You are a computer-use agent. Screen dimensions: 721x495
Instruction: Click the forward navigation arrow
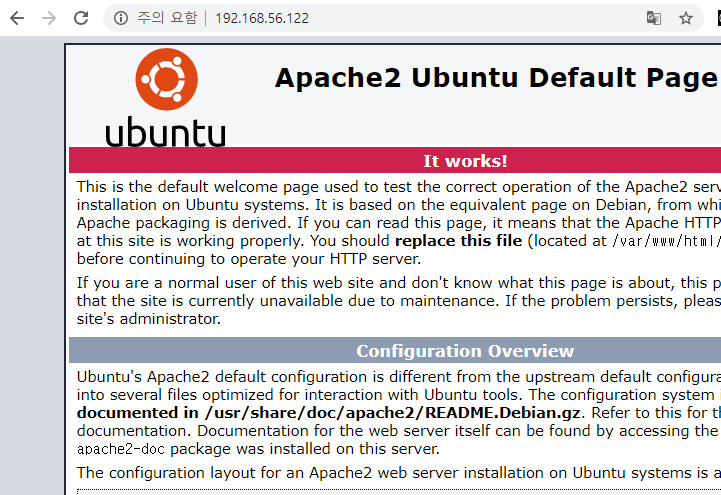coord(49,18)
